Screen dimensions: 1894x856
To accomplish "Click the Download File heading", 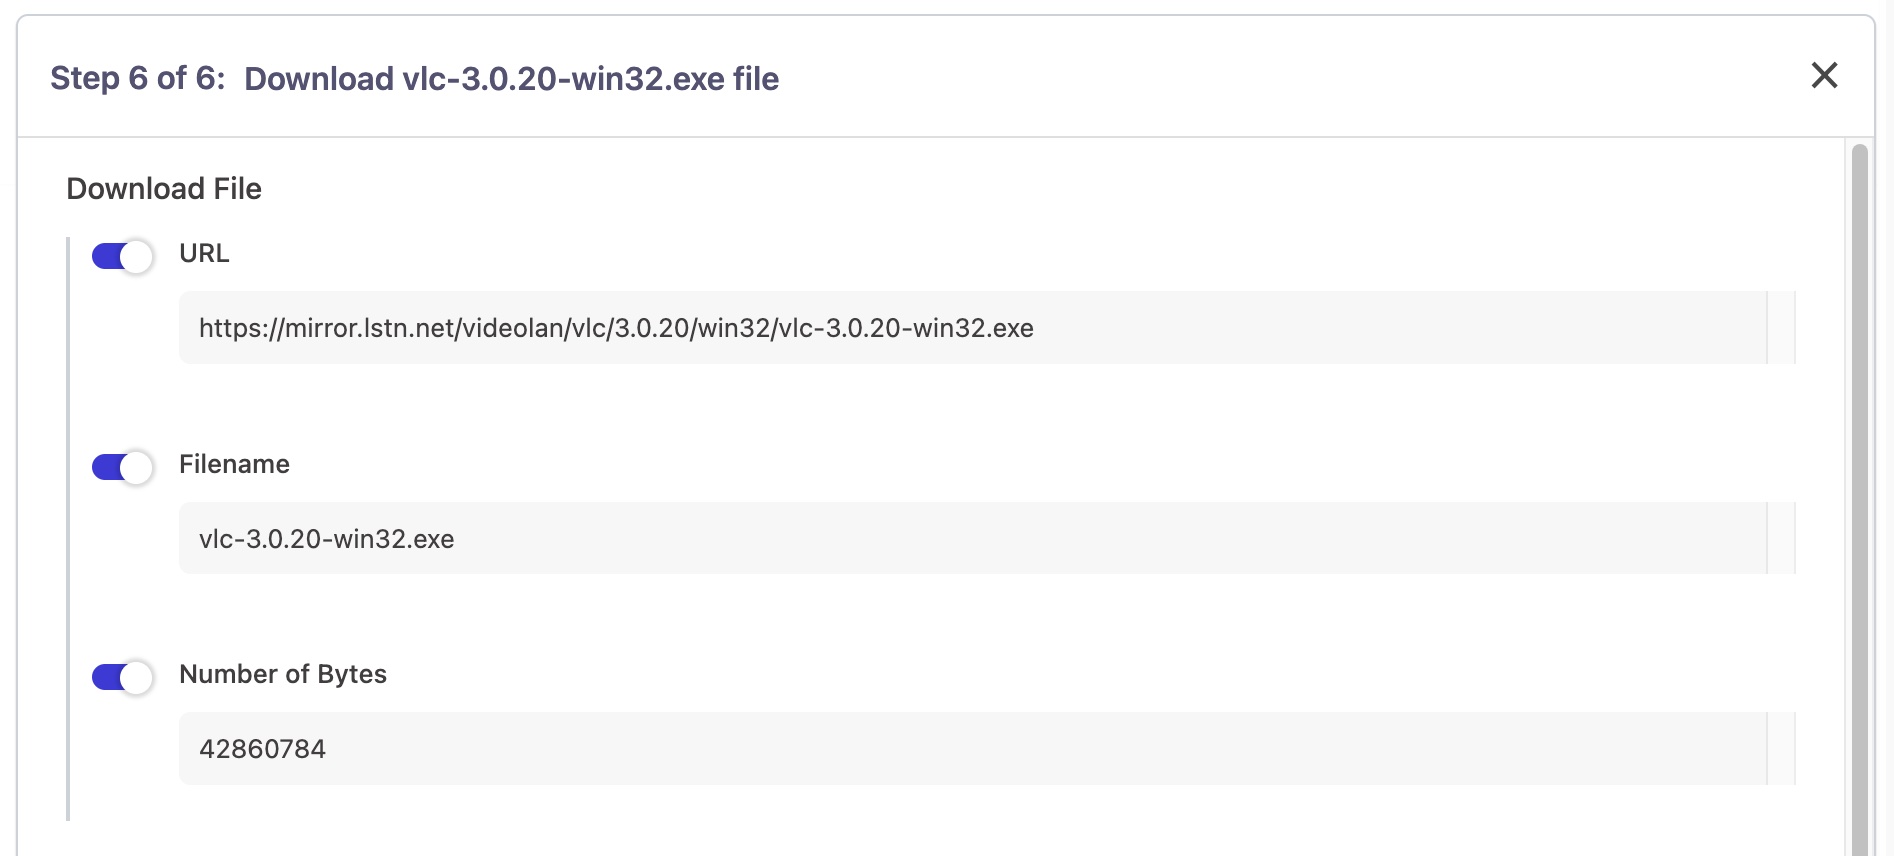I will [x=165, y=188].
